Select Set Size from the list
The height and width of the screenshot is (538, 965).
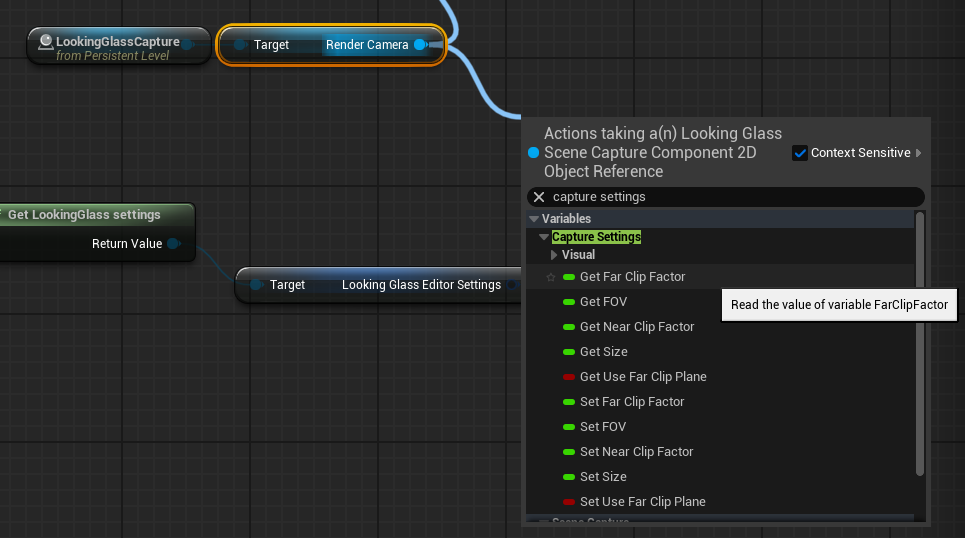tap(603, 477)
